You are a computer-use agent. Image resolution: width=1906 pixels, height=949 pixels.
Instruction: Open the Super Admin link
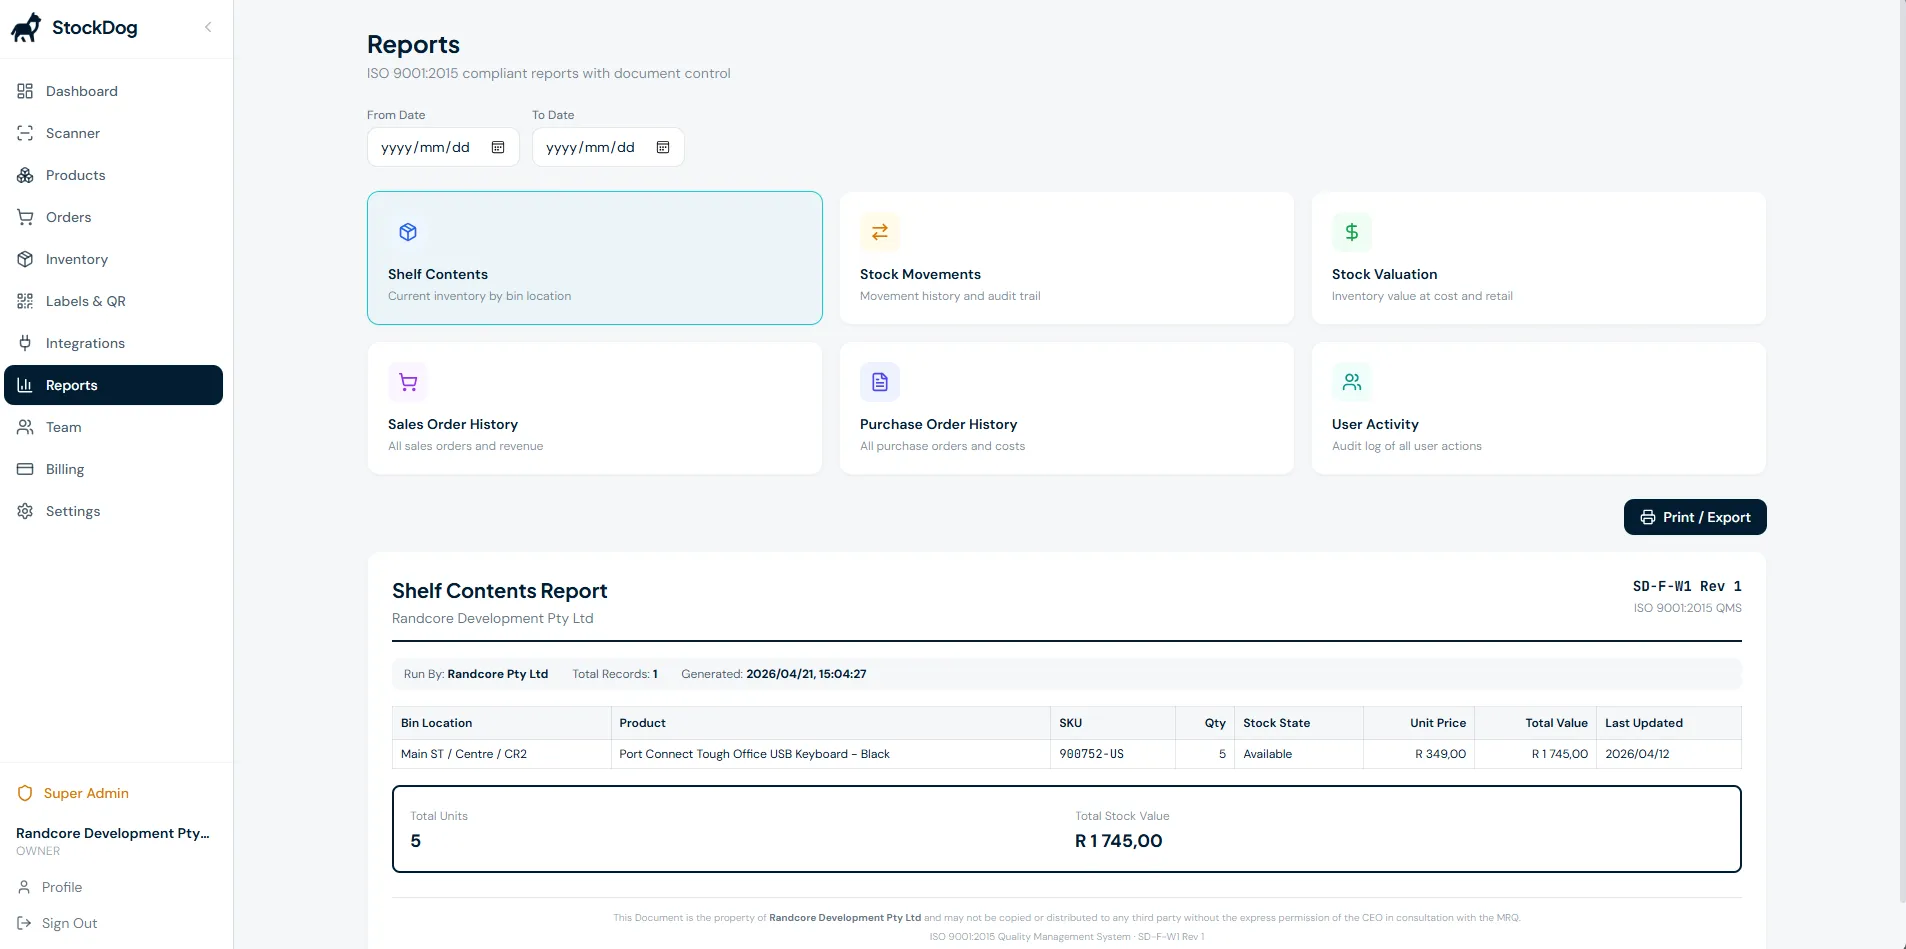pyautogui.click(x=86, y=793)
